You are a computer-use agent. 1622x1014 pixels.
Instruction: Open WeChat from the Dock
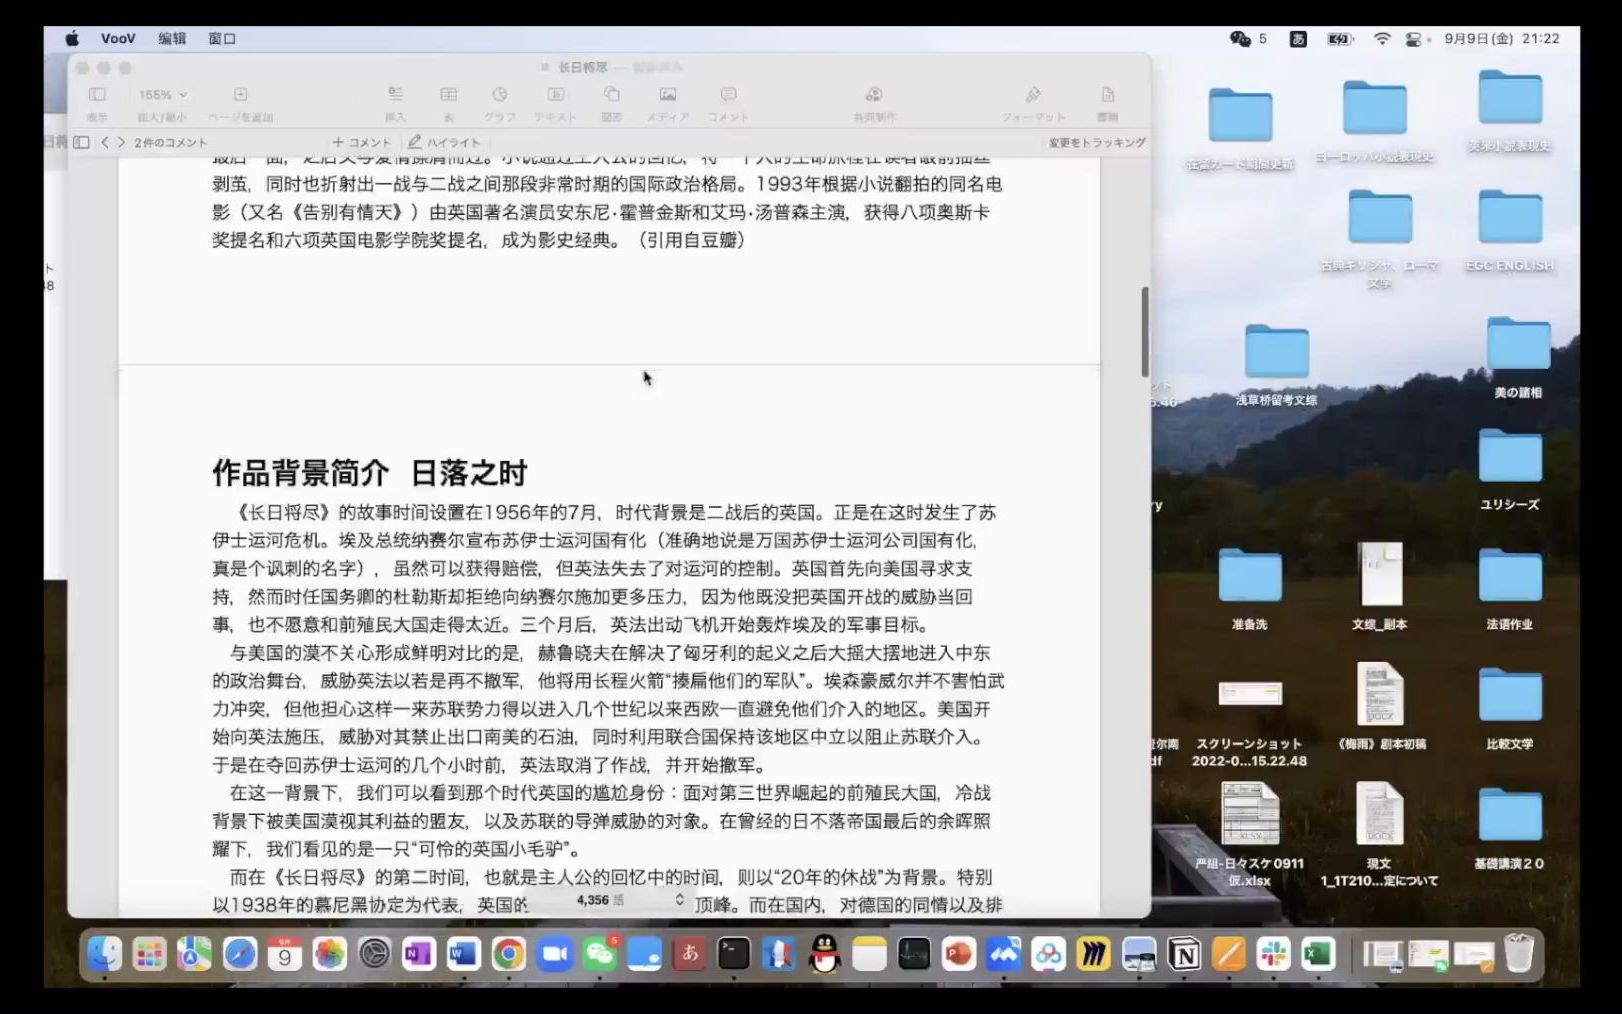pyautogui.click(x=600, y=954)
